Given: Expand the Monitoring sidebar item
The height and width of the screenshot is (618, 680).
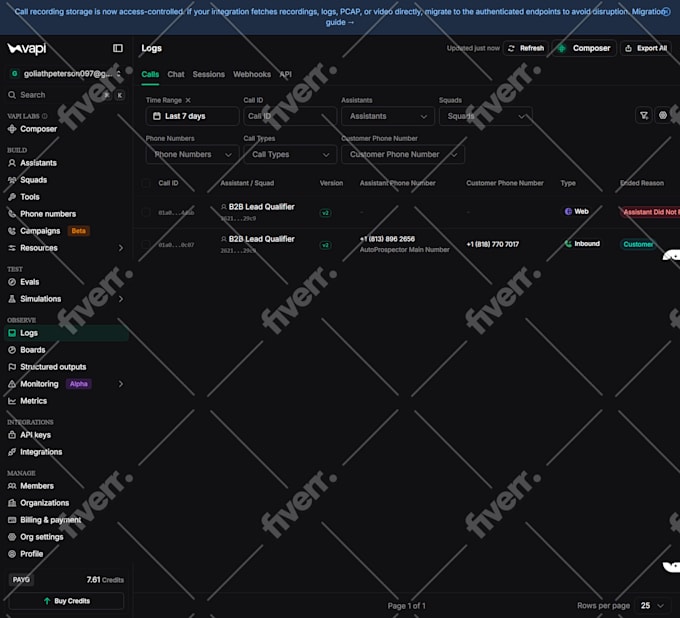Looking at the screenshot, I should click(x=121, y=384).
